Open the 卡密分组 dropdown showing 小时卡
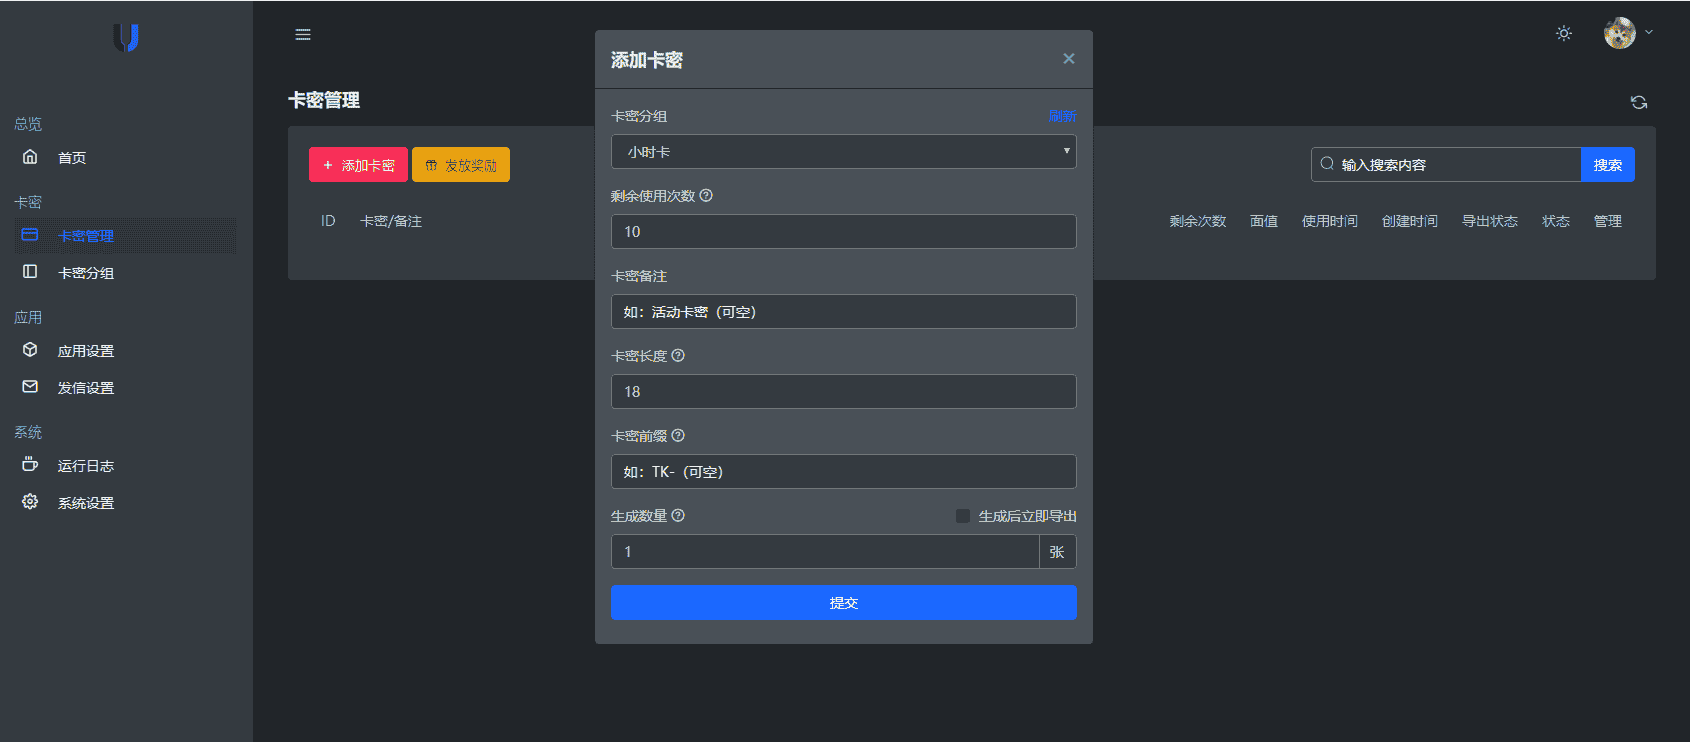 (x=843, y=152)
